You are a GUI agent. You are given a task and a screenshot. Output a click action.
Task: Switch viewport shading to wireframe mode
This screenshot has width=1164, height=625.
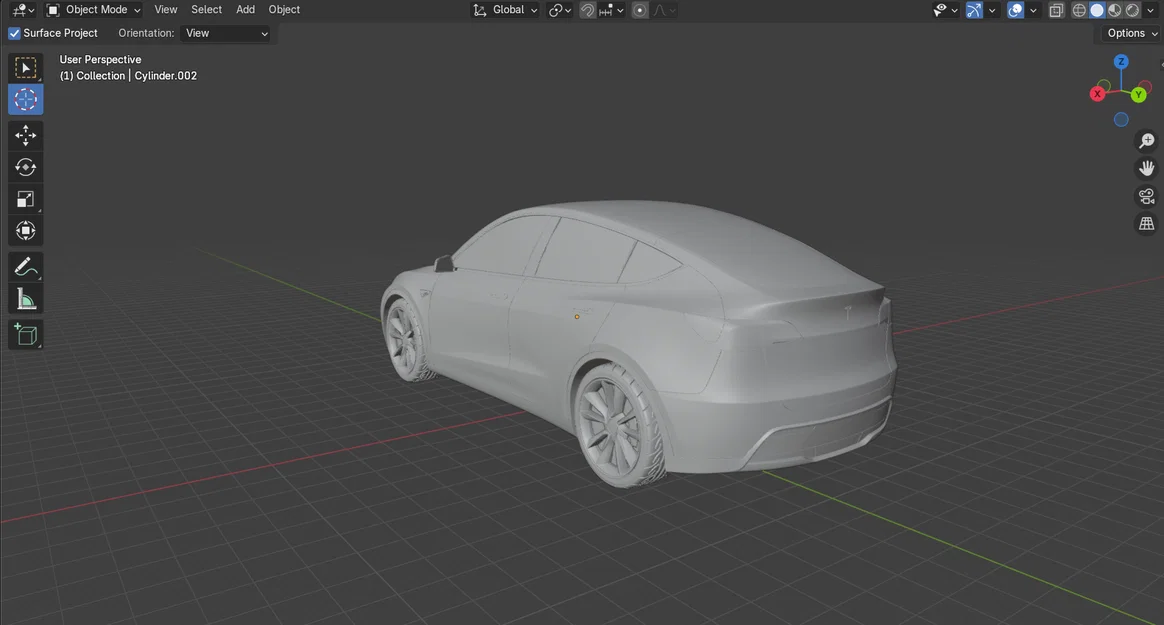(1078, 9)
